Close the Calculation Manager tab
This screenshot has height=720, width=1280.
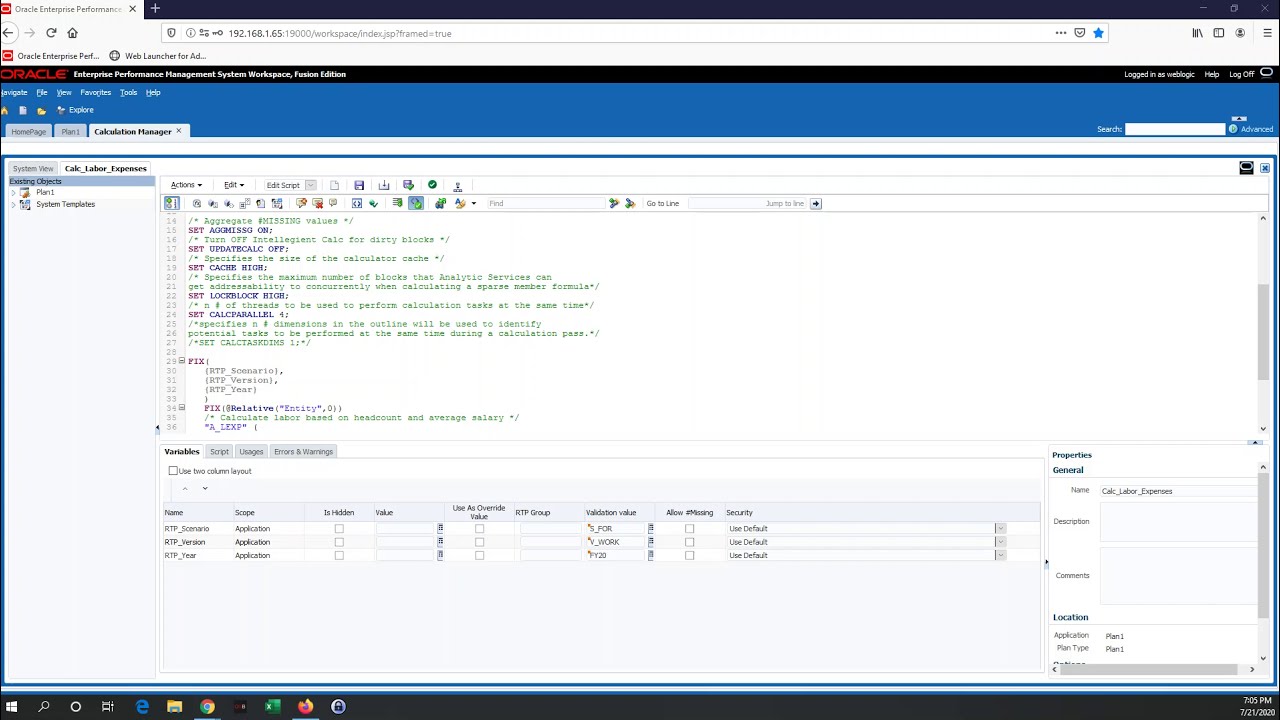click(x=179, y=131)
